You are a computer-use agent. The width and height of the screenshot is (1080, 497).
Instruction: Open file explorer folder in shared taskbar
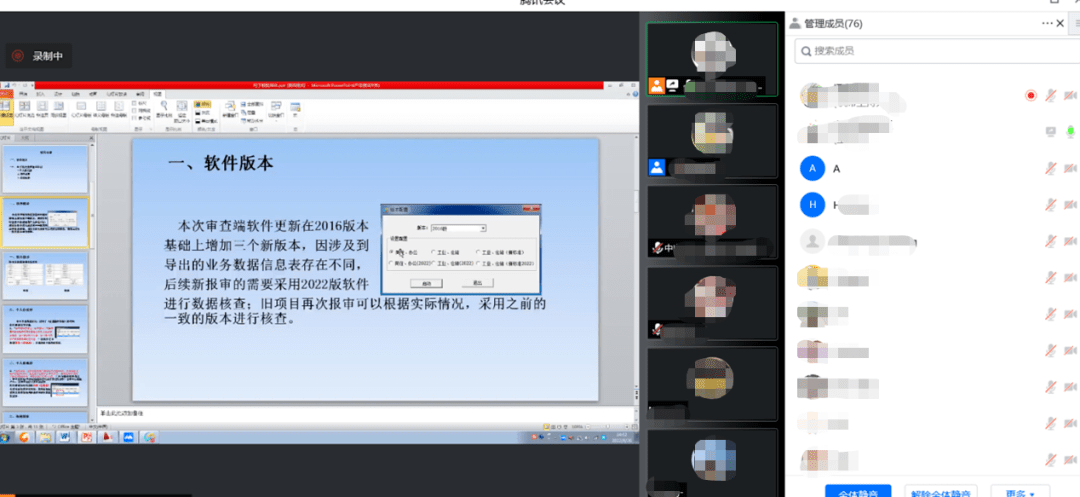click(44, 437)
